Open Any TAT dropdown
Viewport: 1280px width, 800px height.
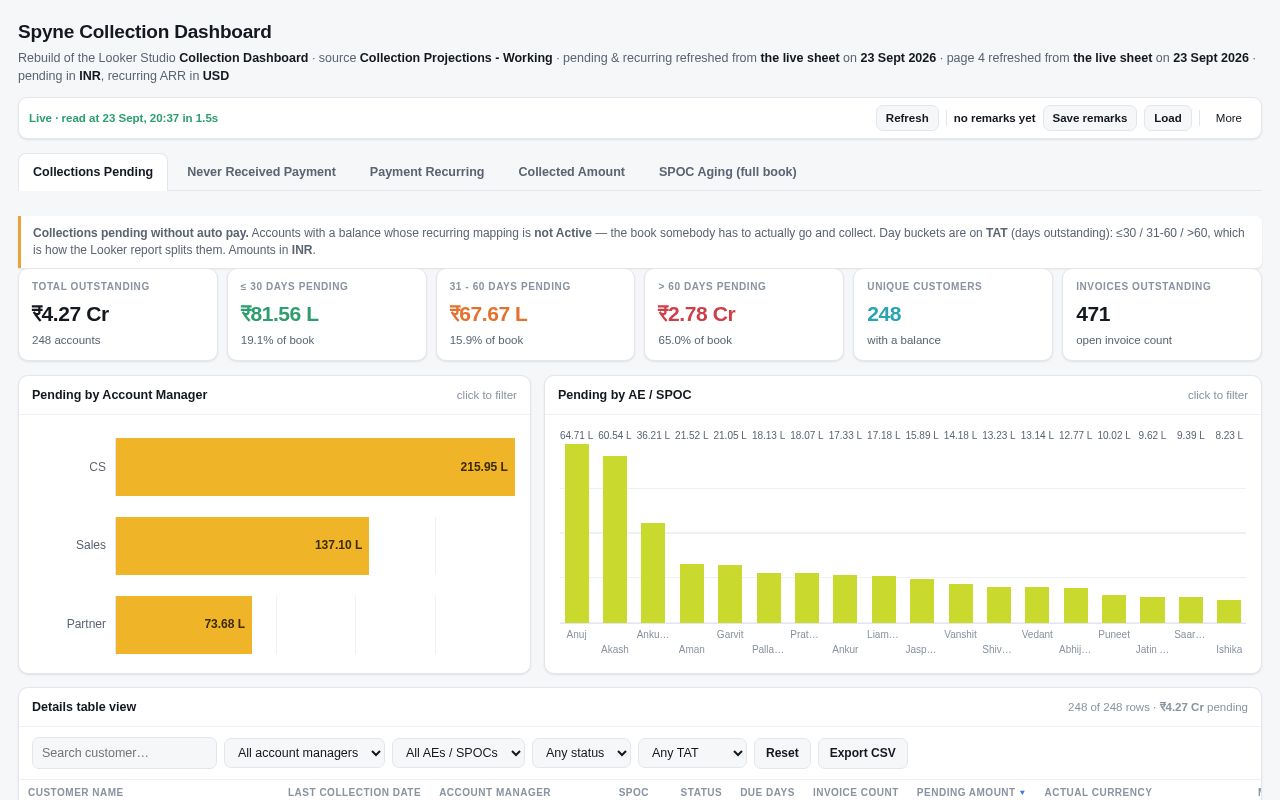coord(692,753)
